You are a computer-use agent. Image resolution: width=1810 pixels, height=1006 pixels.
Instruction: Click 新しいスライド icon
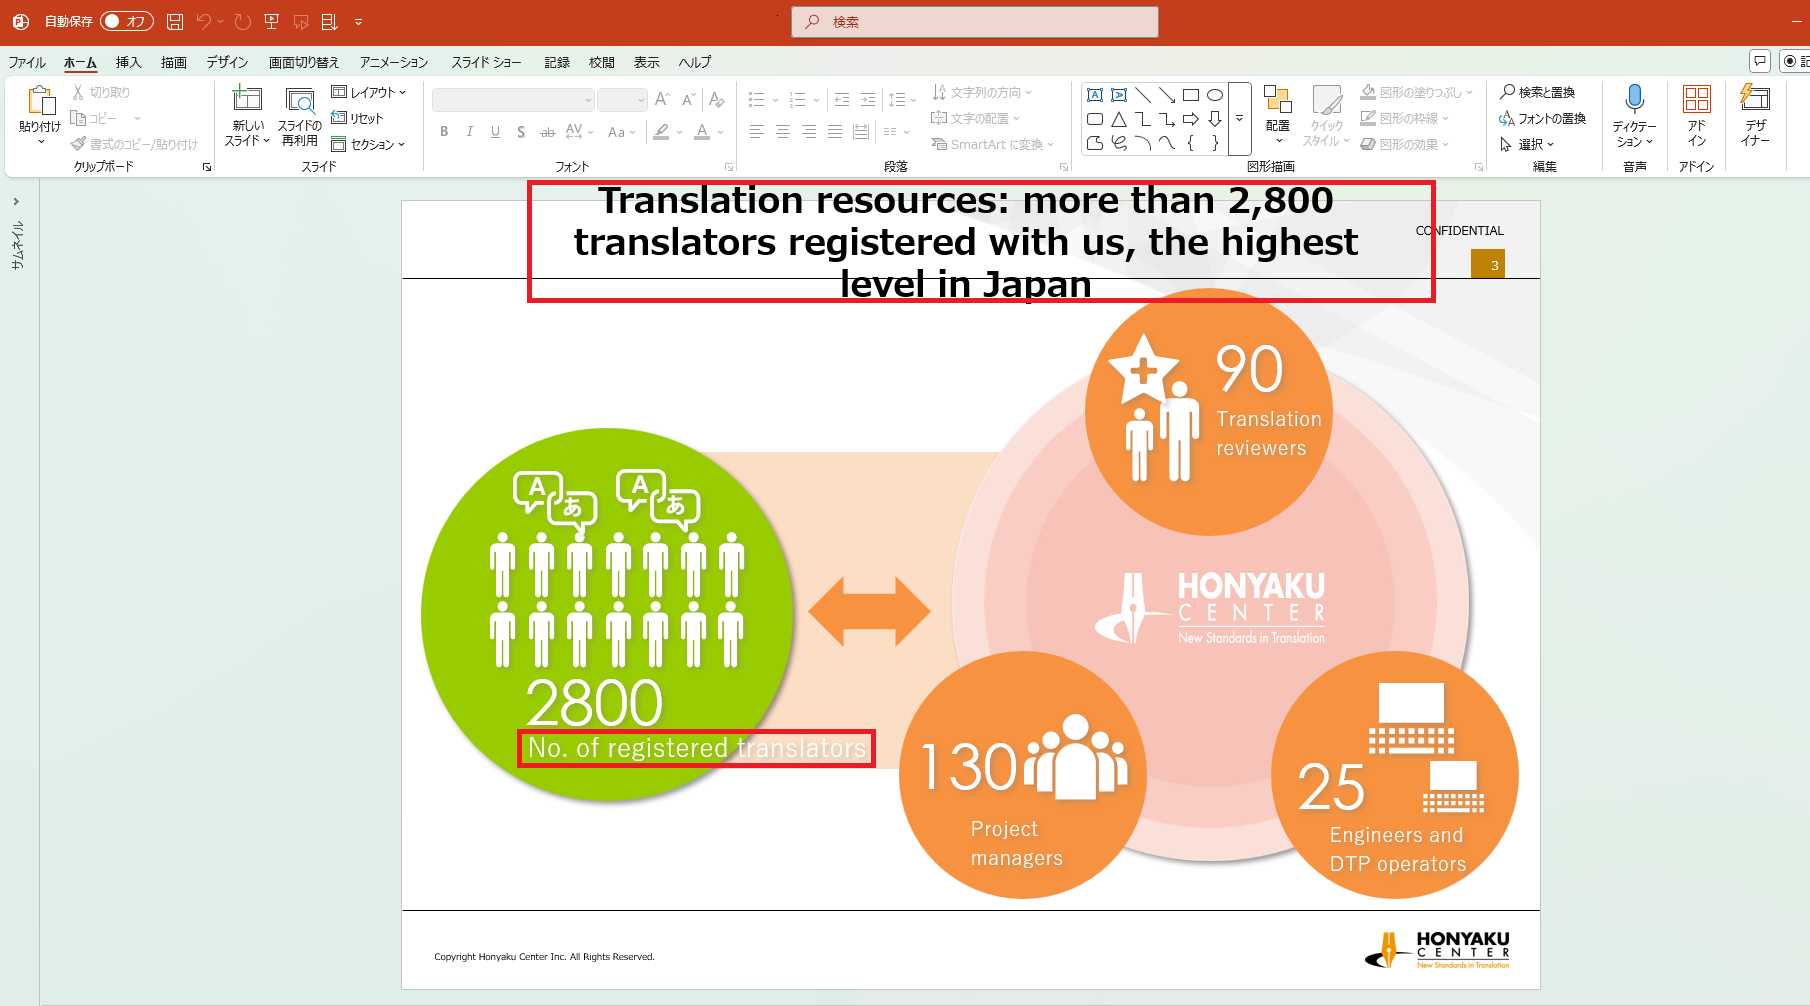[x=247, y=99]
